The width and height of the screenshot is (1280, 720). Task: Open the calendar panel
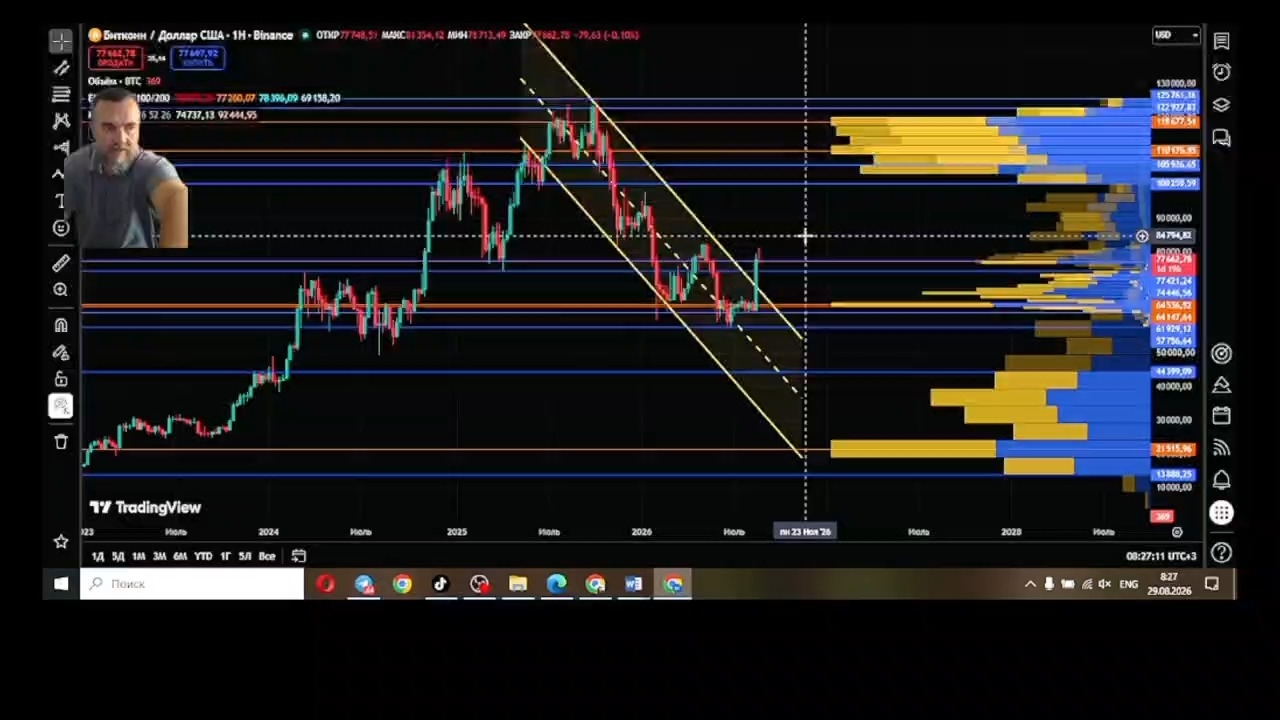click(x=1221, y=416)
